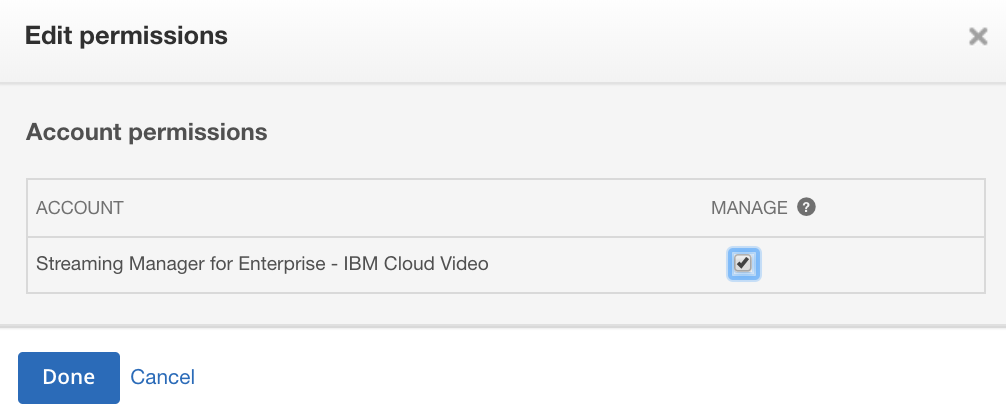Click the IBM Cloud Video account name text
The image size is (1006, 420).
[x=262, y=264]
